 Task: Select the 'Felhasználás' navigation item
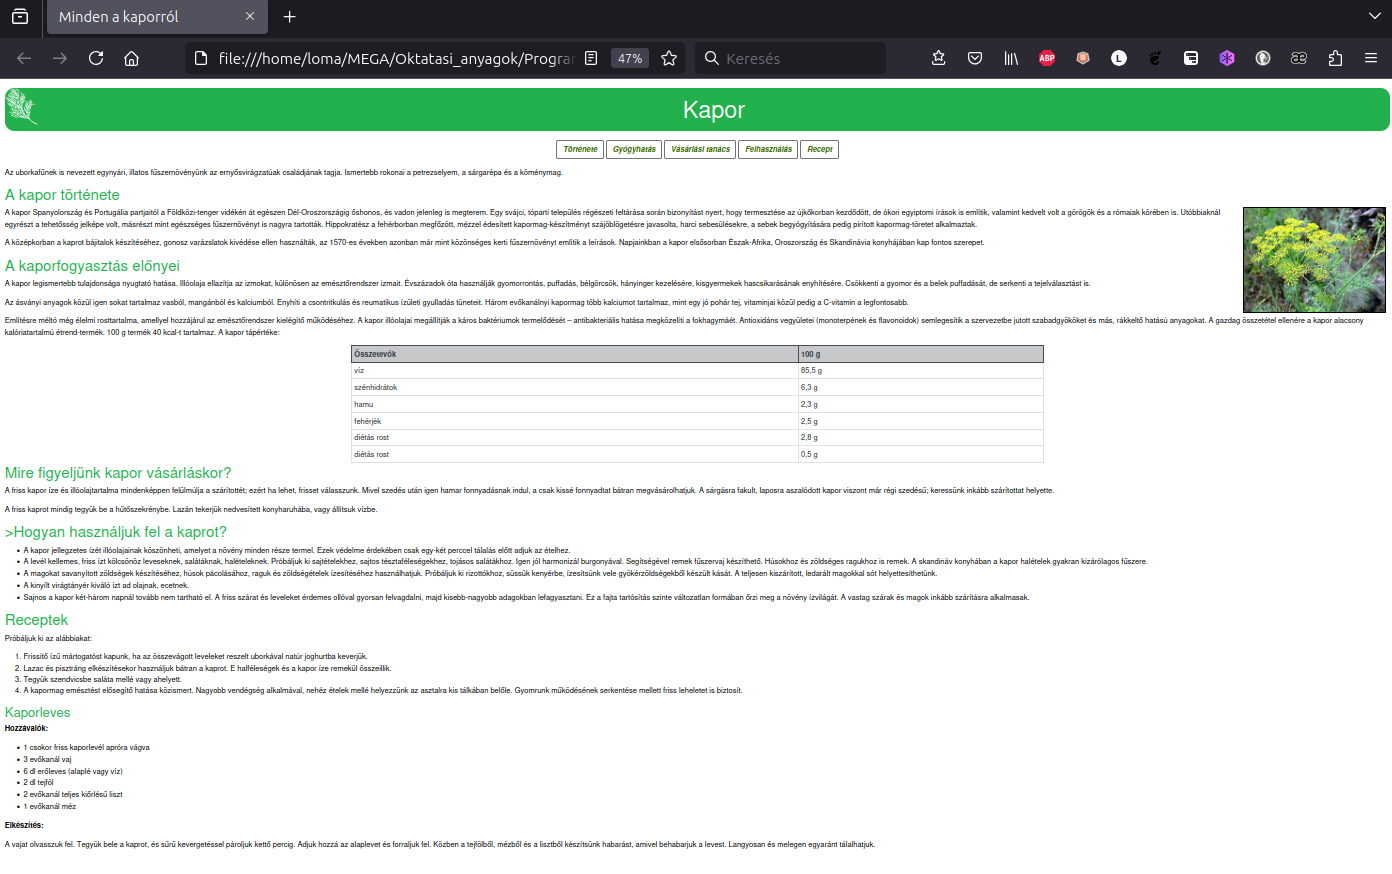[768, 149]
